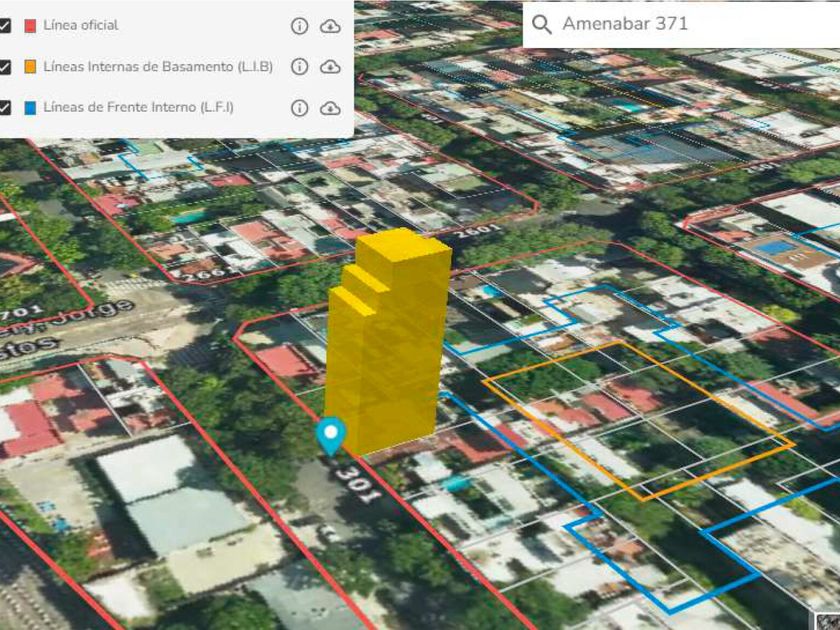Select the Línea oficial layer label
Image resolution: width=840 pixels, height=630 pixels.
[81, 25]
